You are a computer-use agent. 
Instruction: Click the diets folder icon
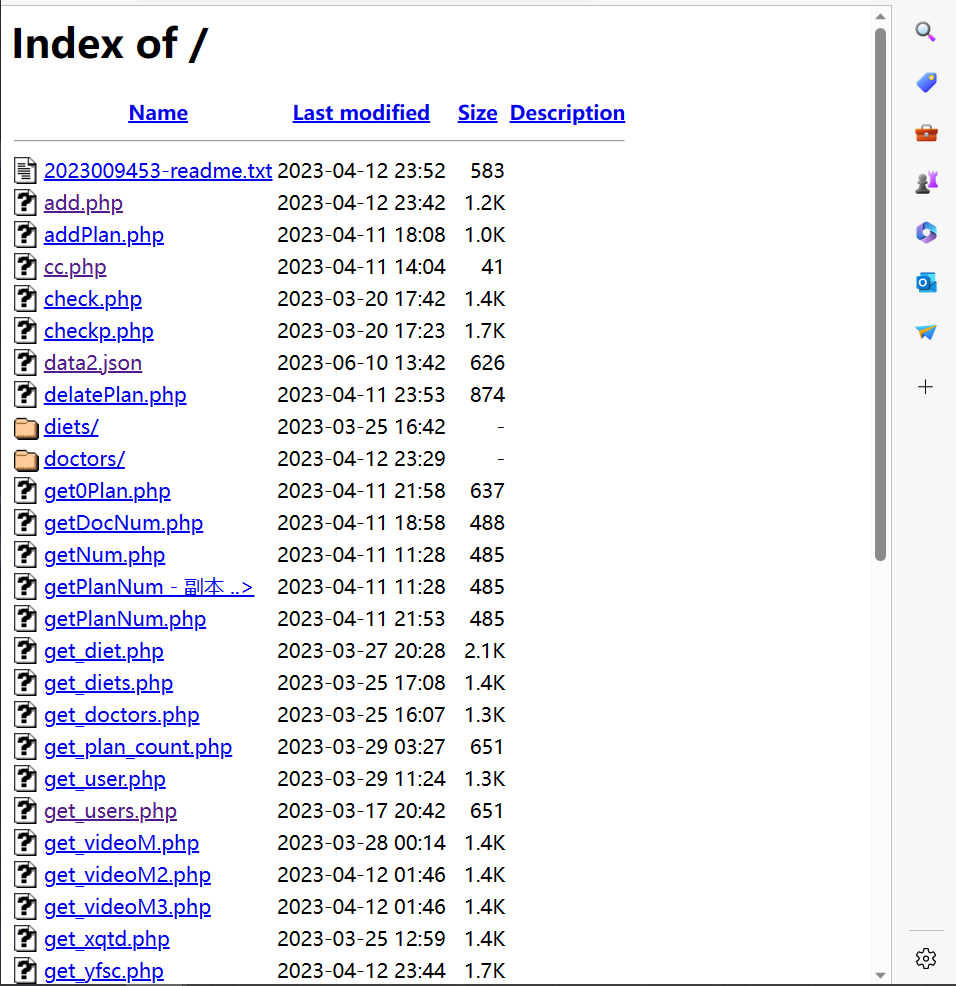(26, 428)
